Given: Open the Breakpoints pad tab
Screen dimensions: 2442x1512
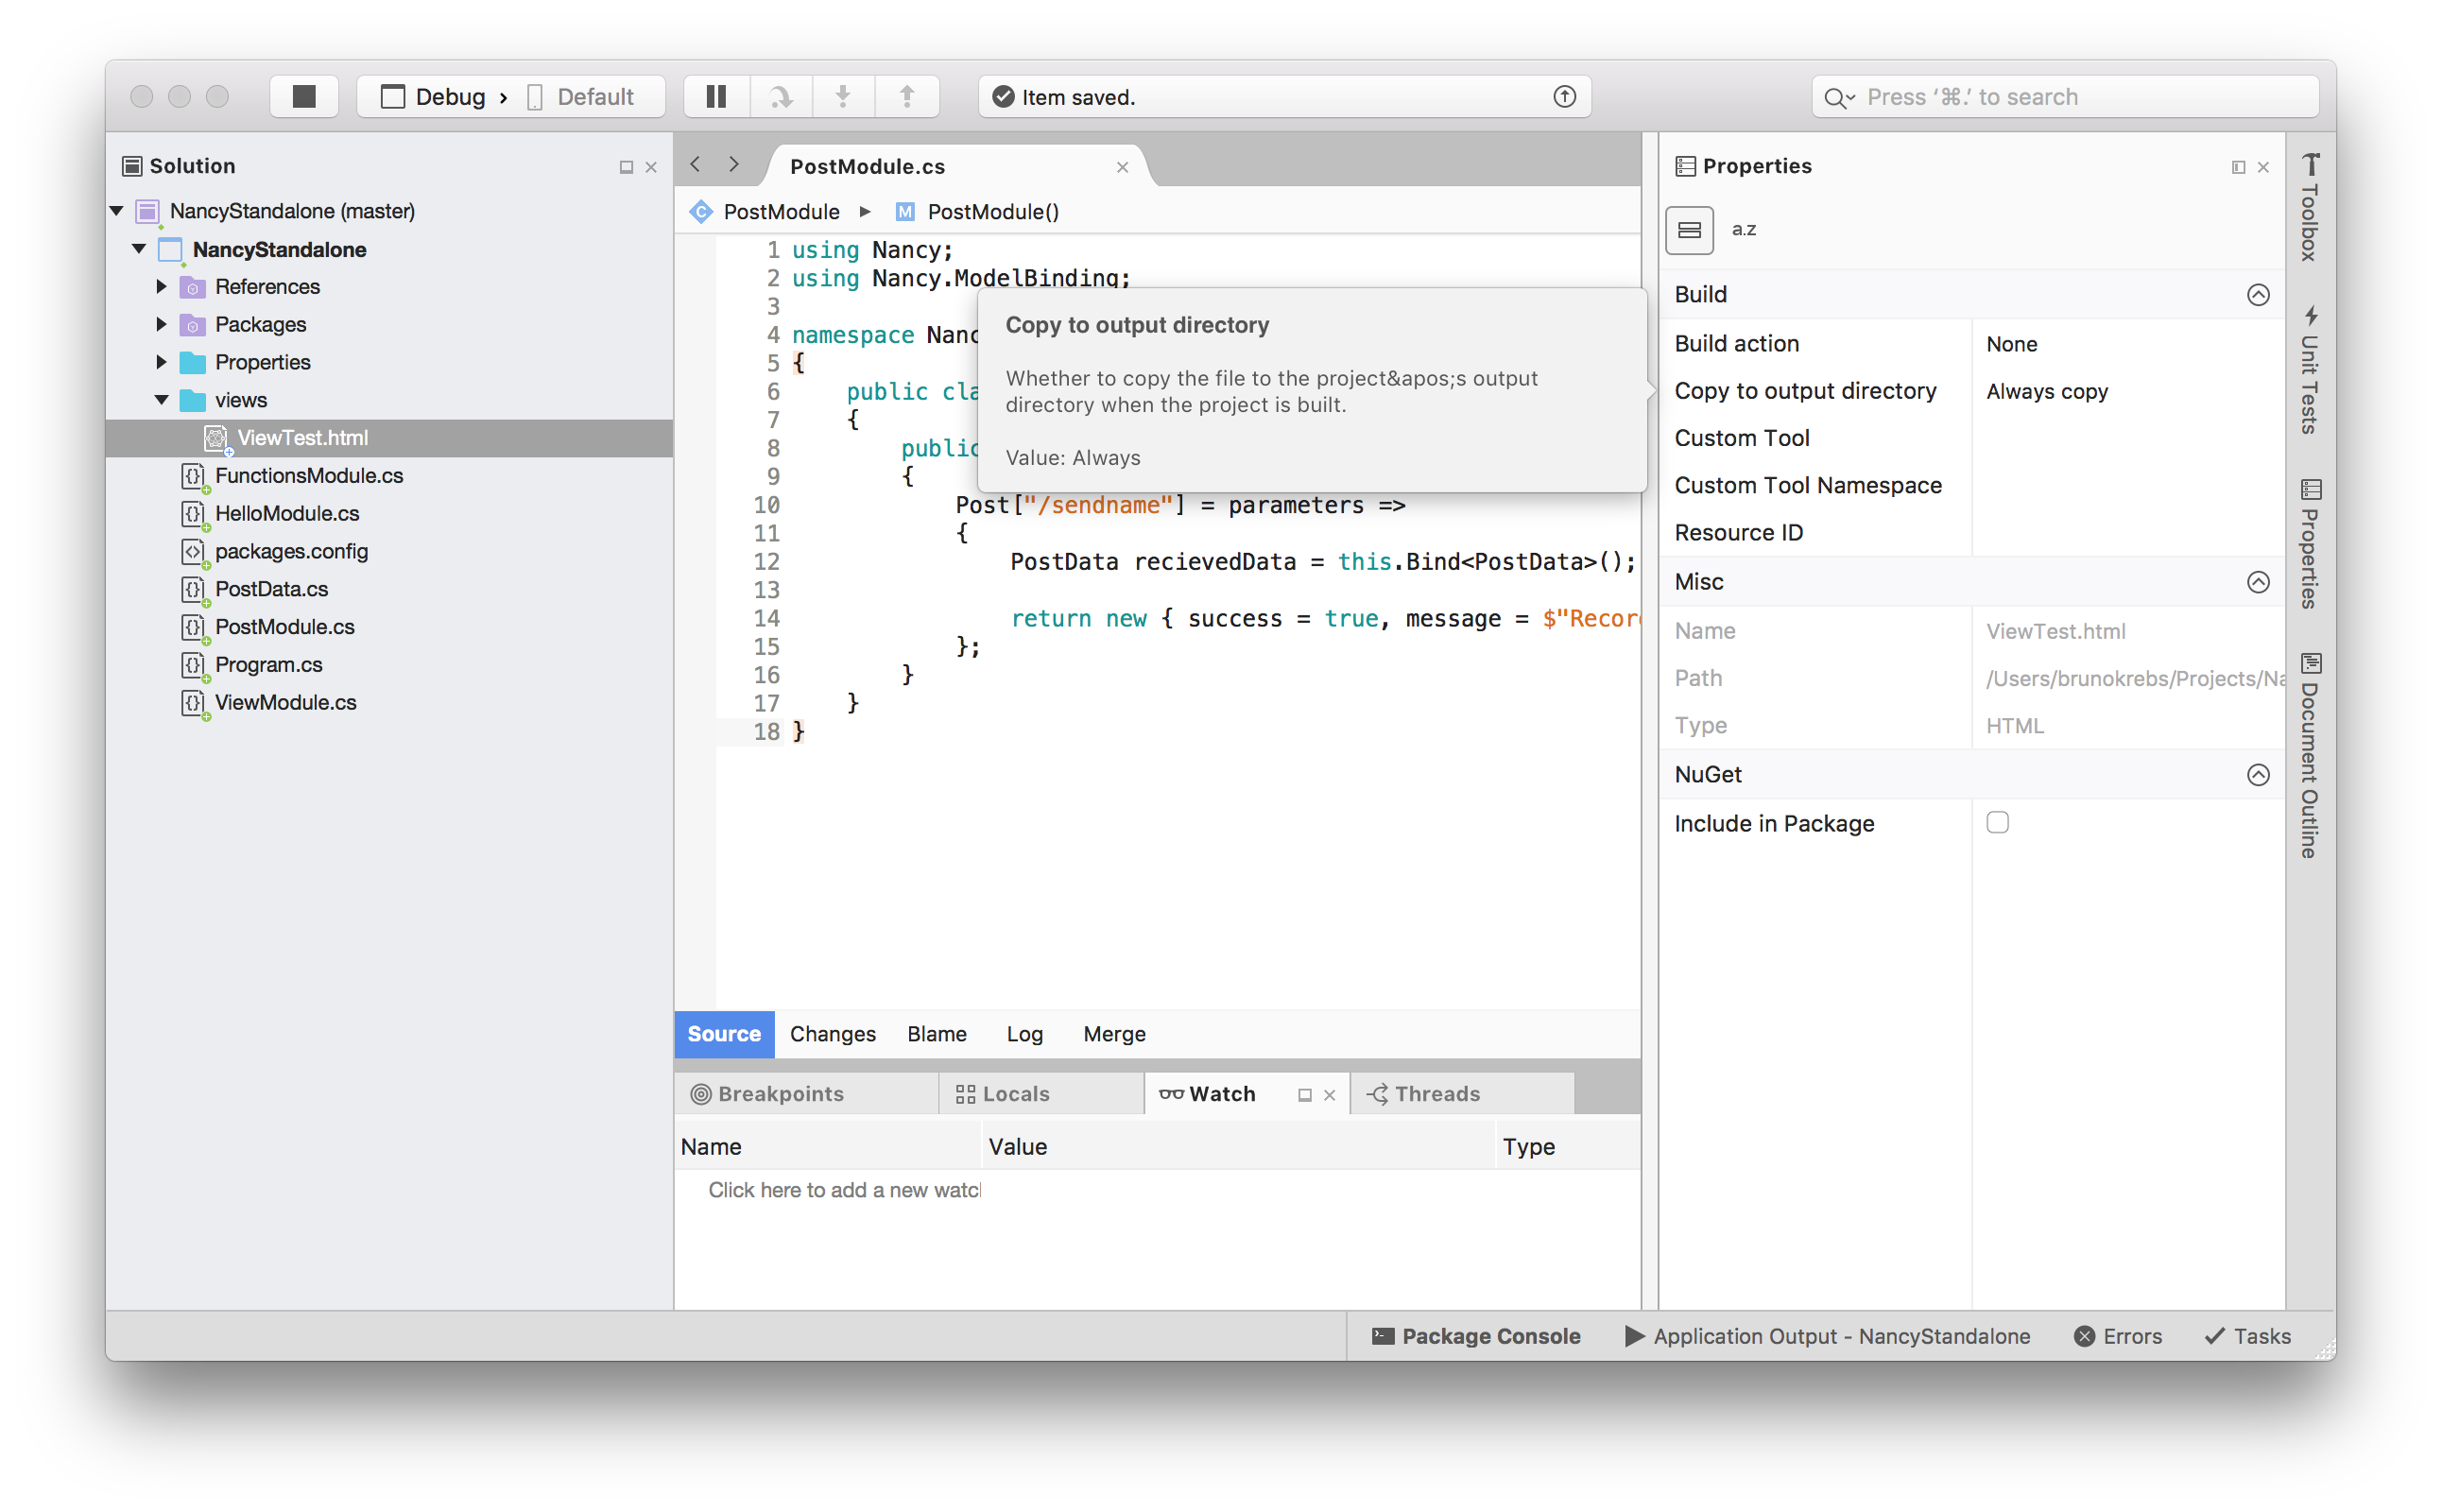Looking at the screenshot, I should [806, 1094].
